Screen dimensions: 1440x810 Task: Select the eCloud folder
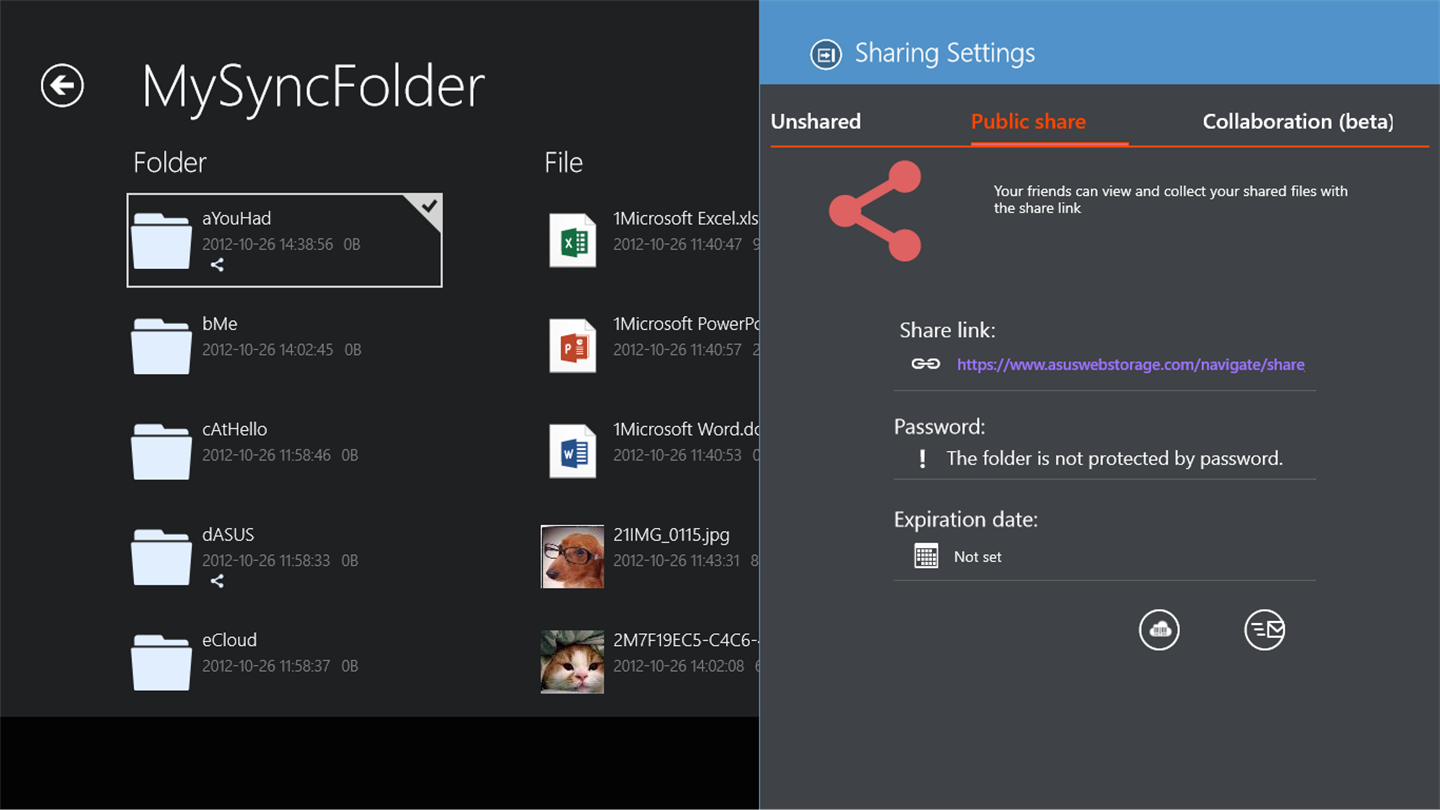[x=285, y=661]
